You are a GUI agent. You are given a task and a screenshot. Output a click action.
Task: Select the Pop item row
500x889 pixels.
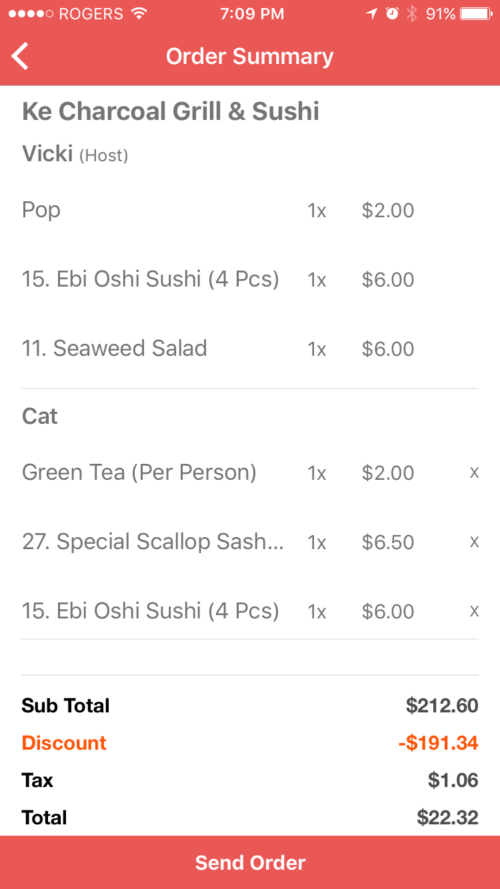(x=250, y=210)
